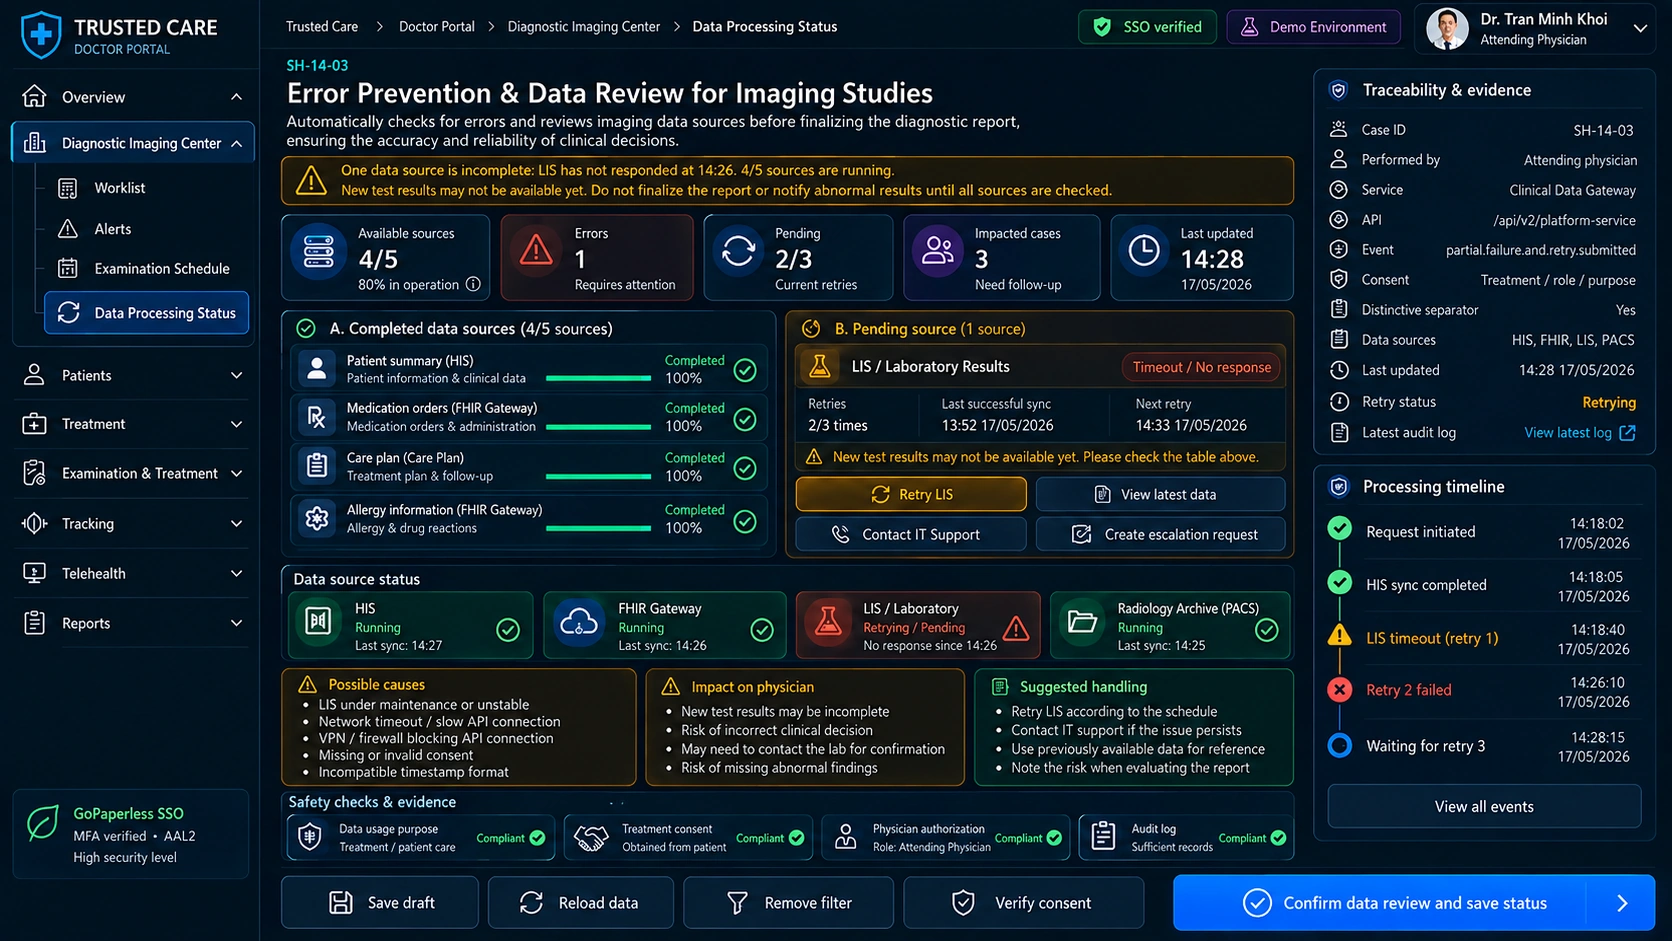
Task: Open Alerts in the sidebar
Action: 112,229
